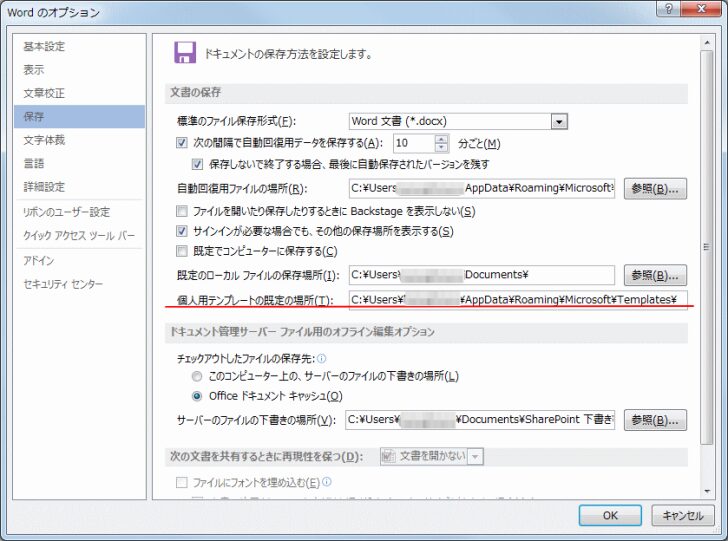Enable 既定でコンピューターに保存する checkbox
This screenshot has width=728, height=541.
click(182, 251)
